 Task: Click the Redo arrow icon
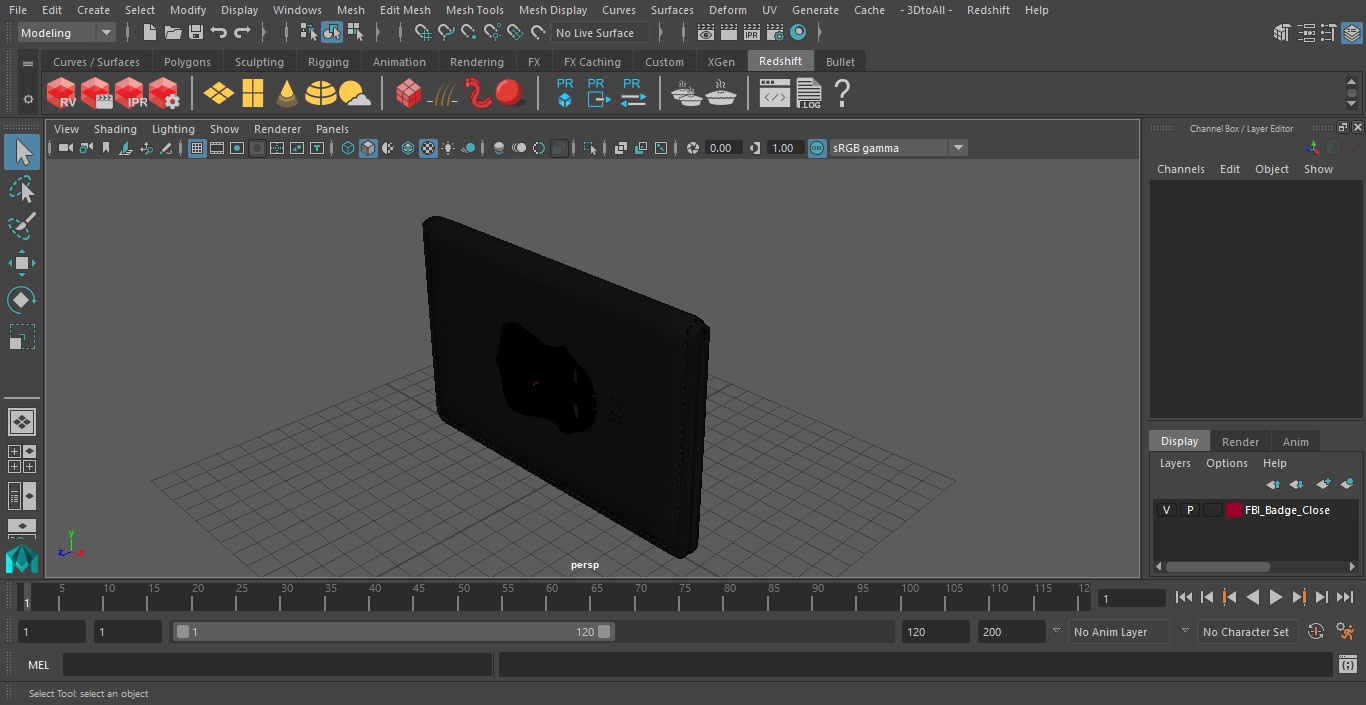(x=242, y=33)
